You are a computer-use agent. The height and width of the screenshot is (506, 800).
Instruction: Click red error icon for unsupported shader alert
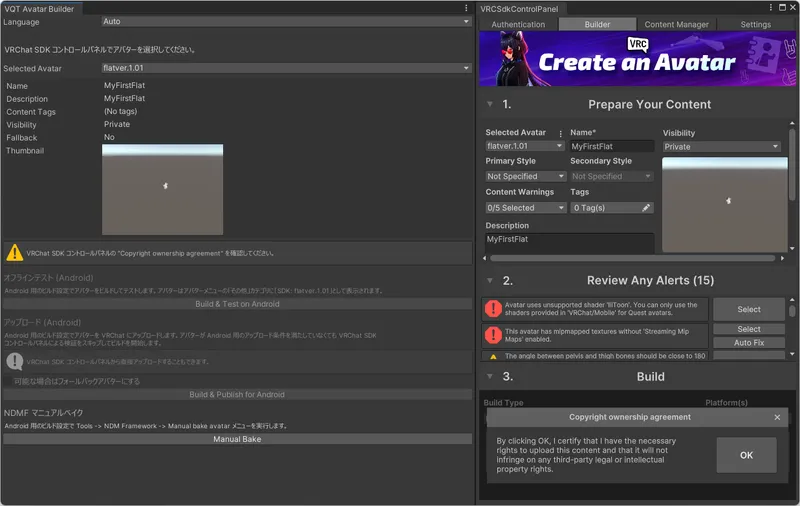pyautogui.click(x=493, y=309)
